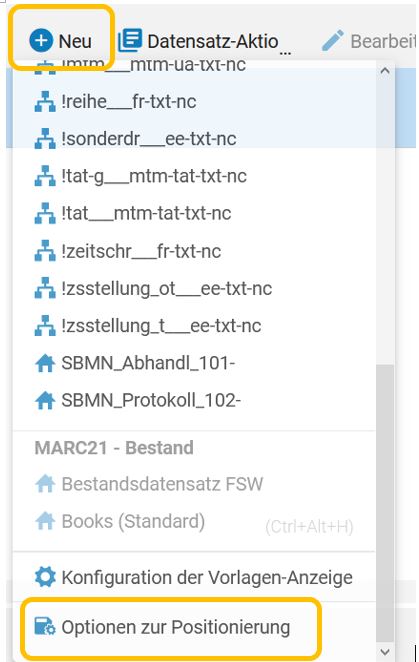419x662 pixels.
Task: Select Bestandsdatensatz FSW entry
Action: pyautogui.click(x=194, y=484)
